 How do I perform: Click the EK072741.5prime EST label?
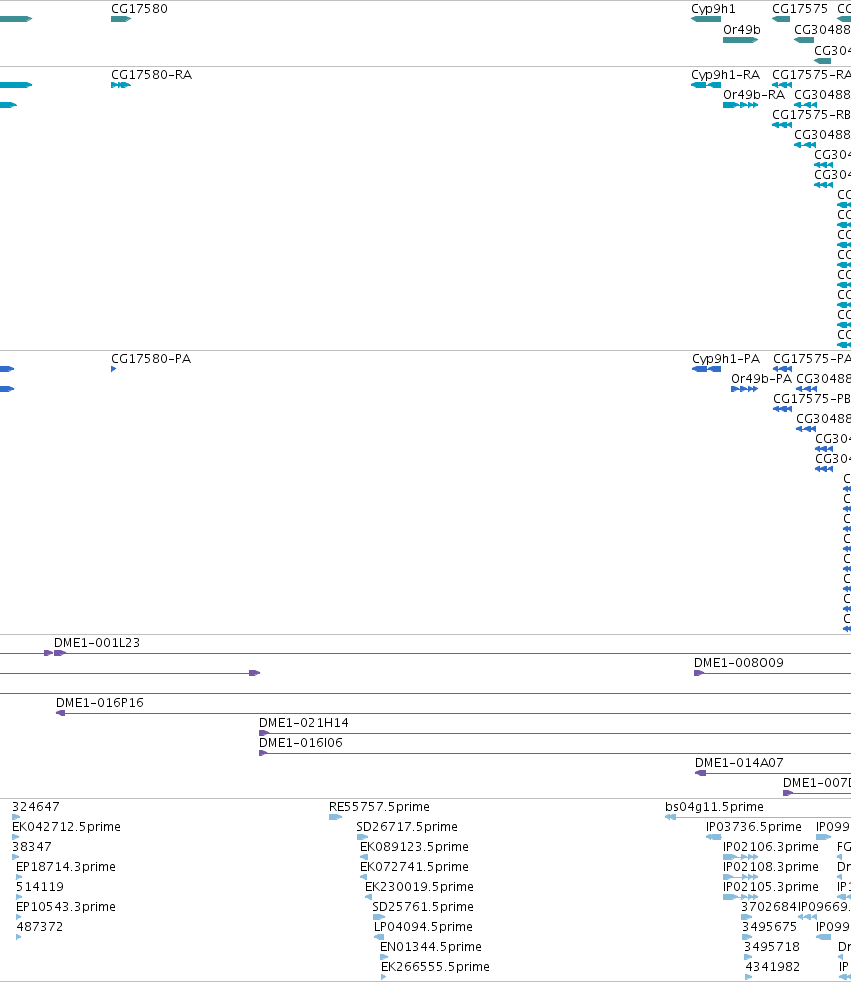pyautogui.click(x=415, y=867)
